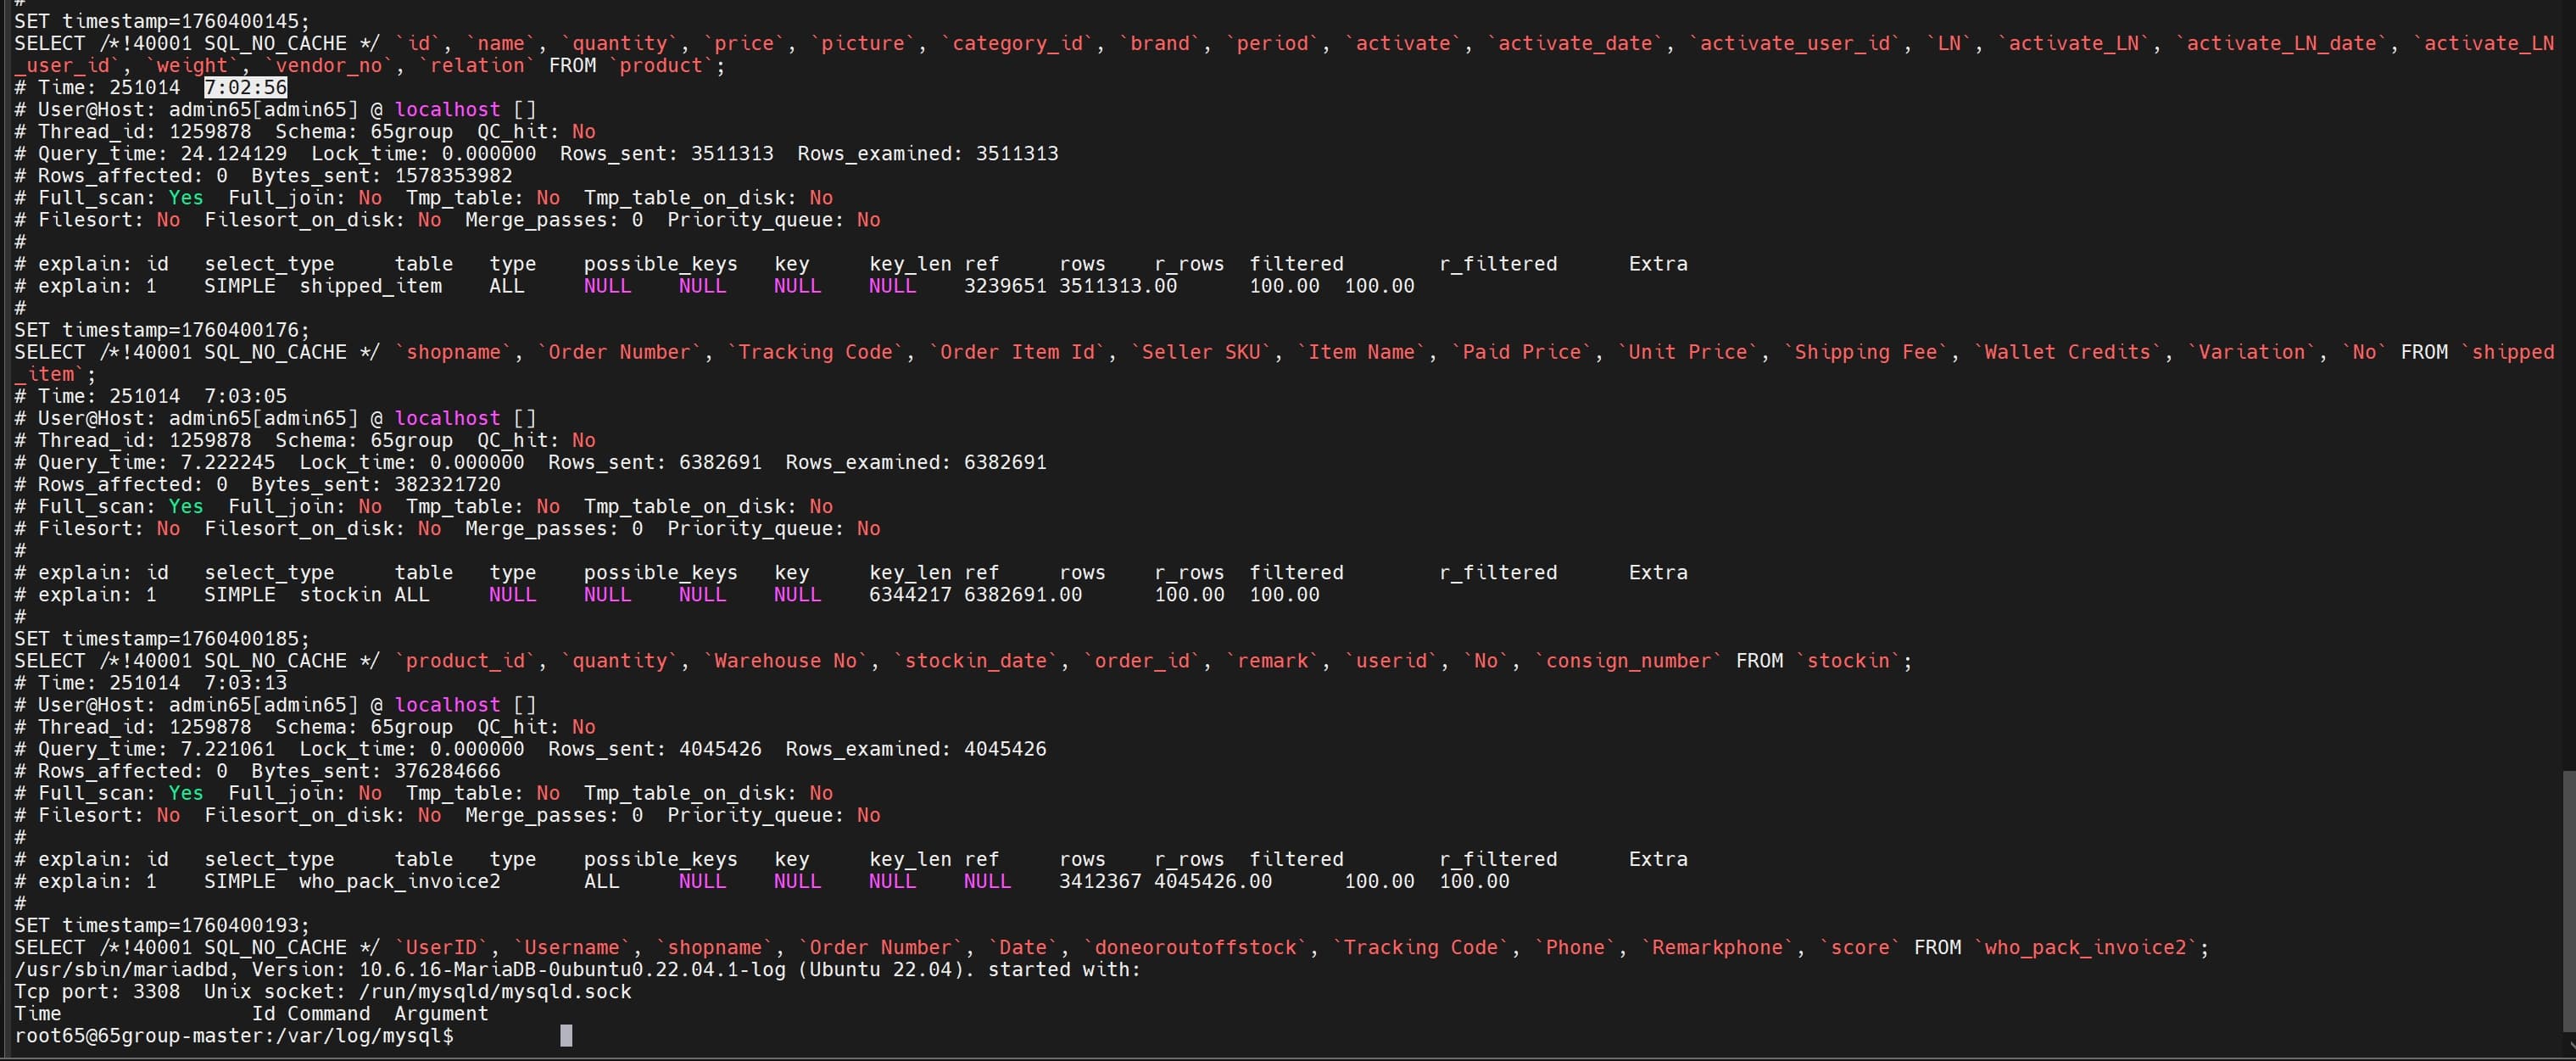
Task: Click shipped_item in the explain row
Action: (370, 286)
